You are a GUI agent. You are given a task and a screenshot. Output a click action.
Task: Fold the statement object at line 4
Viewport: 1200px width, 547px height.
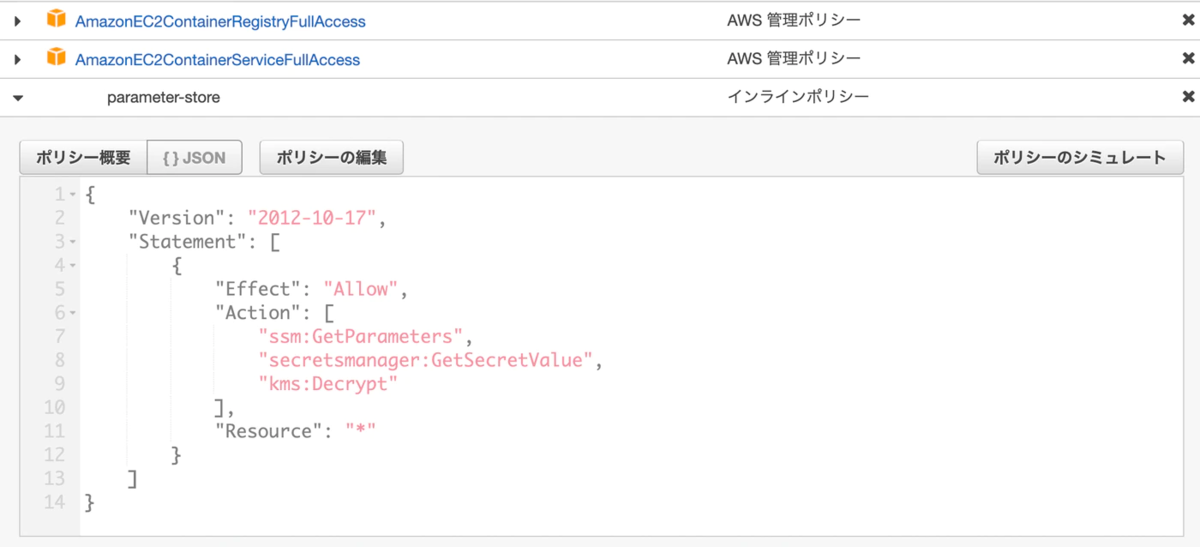[x=73, y=265]
